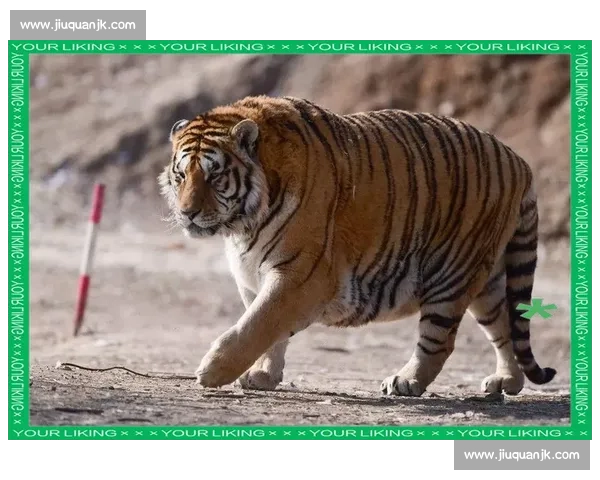600x480 pixels.
Task: Open the top-left www.jiuquanjk.com link
Action: 77,24
